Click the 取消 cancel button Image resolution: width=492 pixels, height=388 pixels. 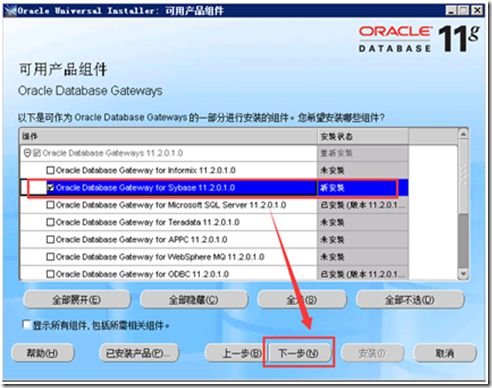445,353
